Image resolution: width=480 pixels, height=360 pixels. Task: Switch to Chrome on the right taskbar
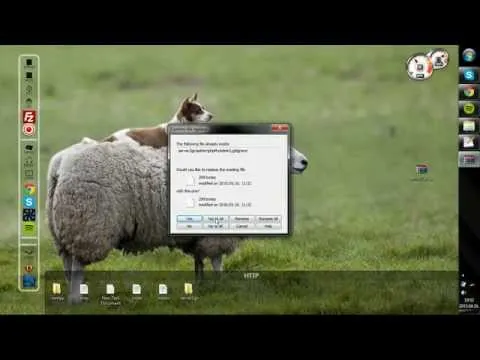pyautogui.click(x=469, y=92)
